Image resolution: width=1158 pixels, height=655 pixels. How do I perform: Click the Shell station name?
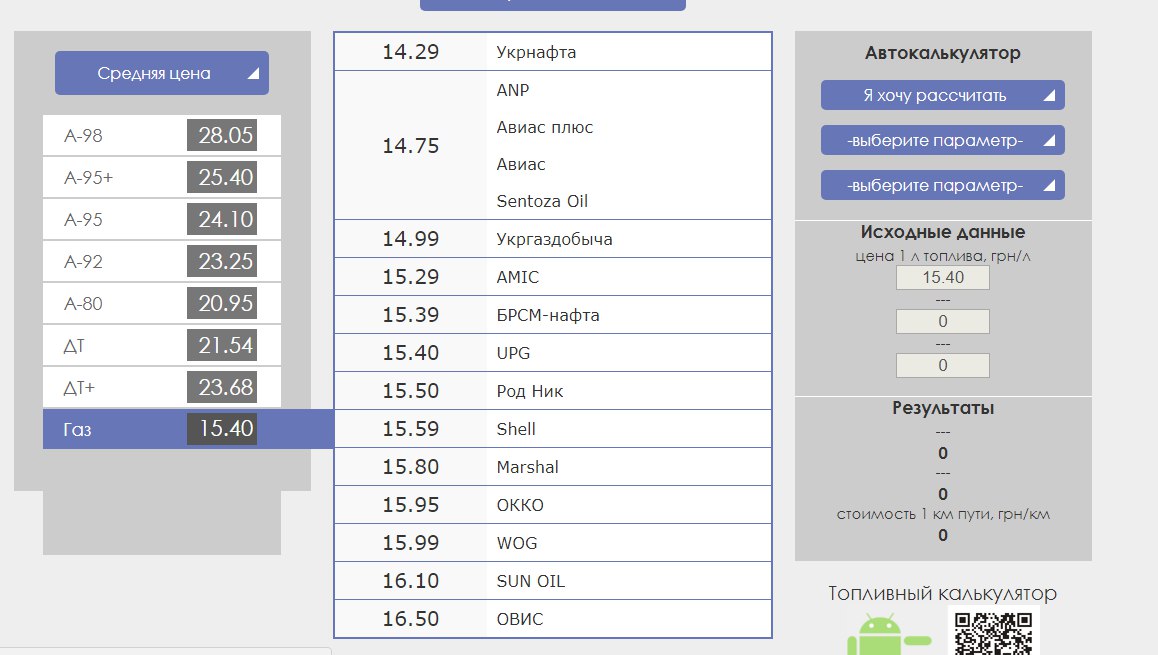(x=515, y=429)
